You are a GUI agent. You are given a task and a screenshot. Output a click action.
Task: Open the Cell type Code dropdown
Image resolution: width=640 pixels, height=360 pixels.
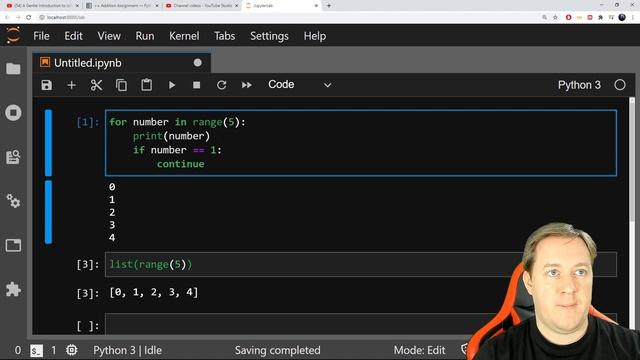tap(300, 85)
